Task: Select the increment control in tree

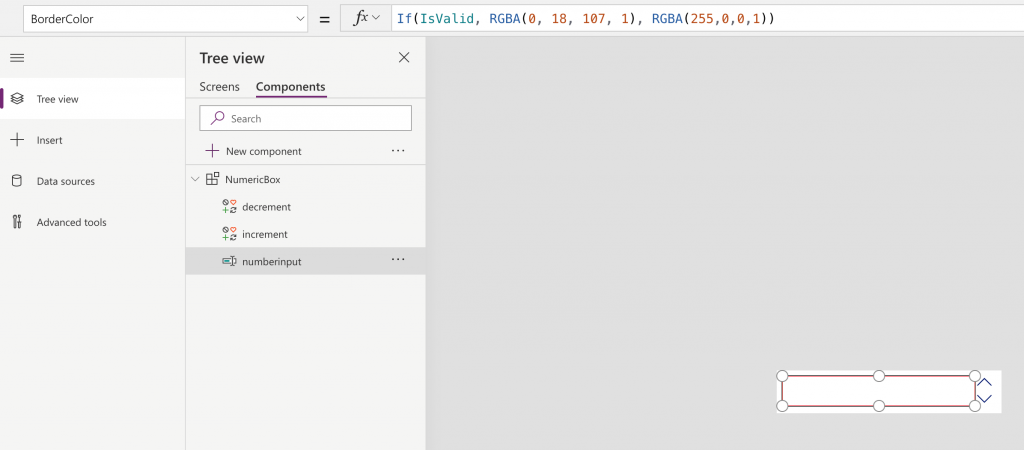Action: (264, 234)
